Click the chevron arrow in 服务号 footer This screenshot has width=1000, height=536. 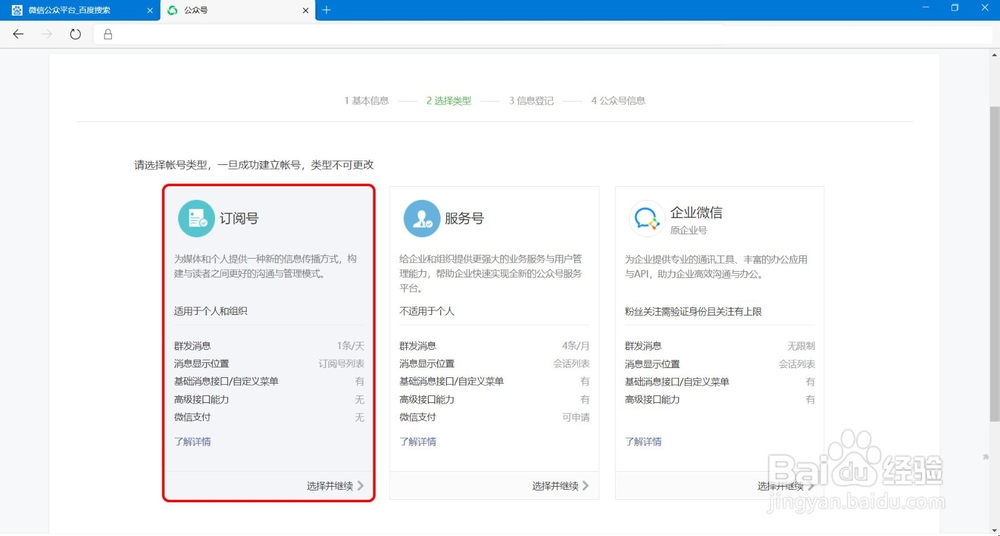coord(585,486)
